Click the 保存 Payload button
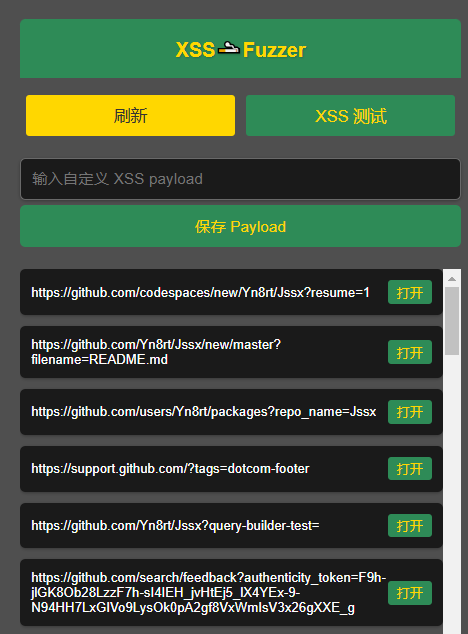This screenshot has width=468, height=634. 240,226
